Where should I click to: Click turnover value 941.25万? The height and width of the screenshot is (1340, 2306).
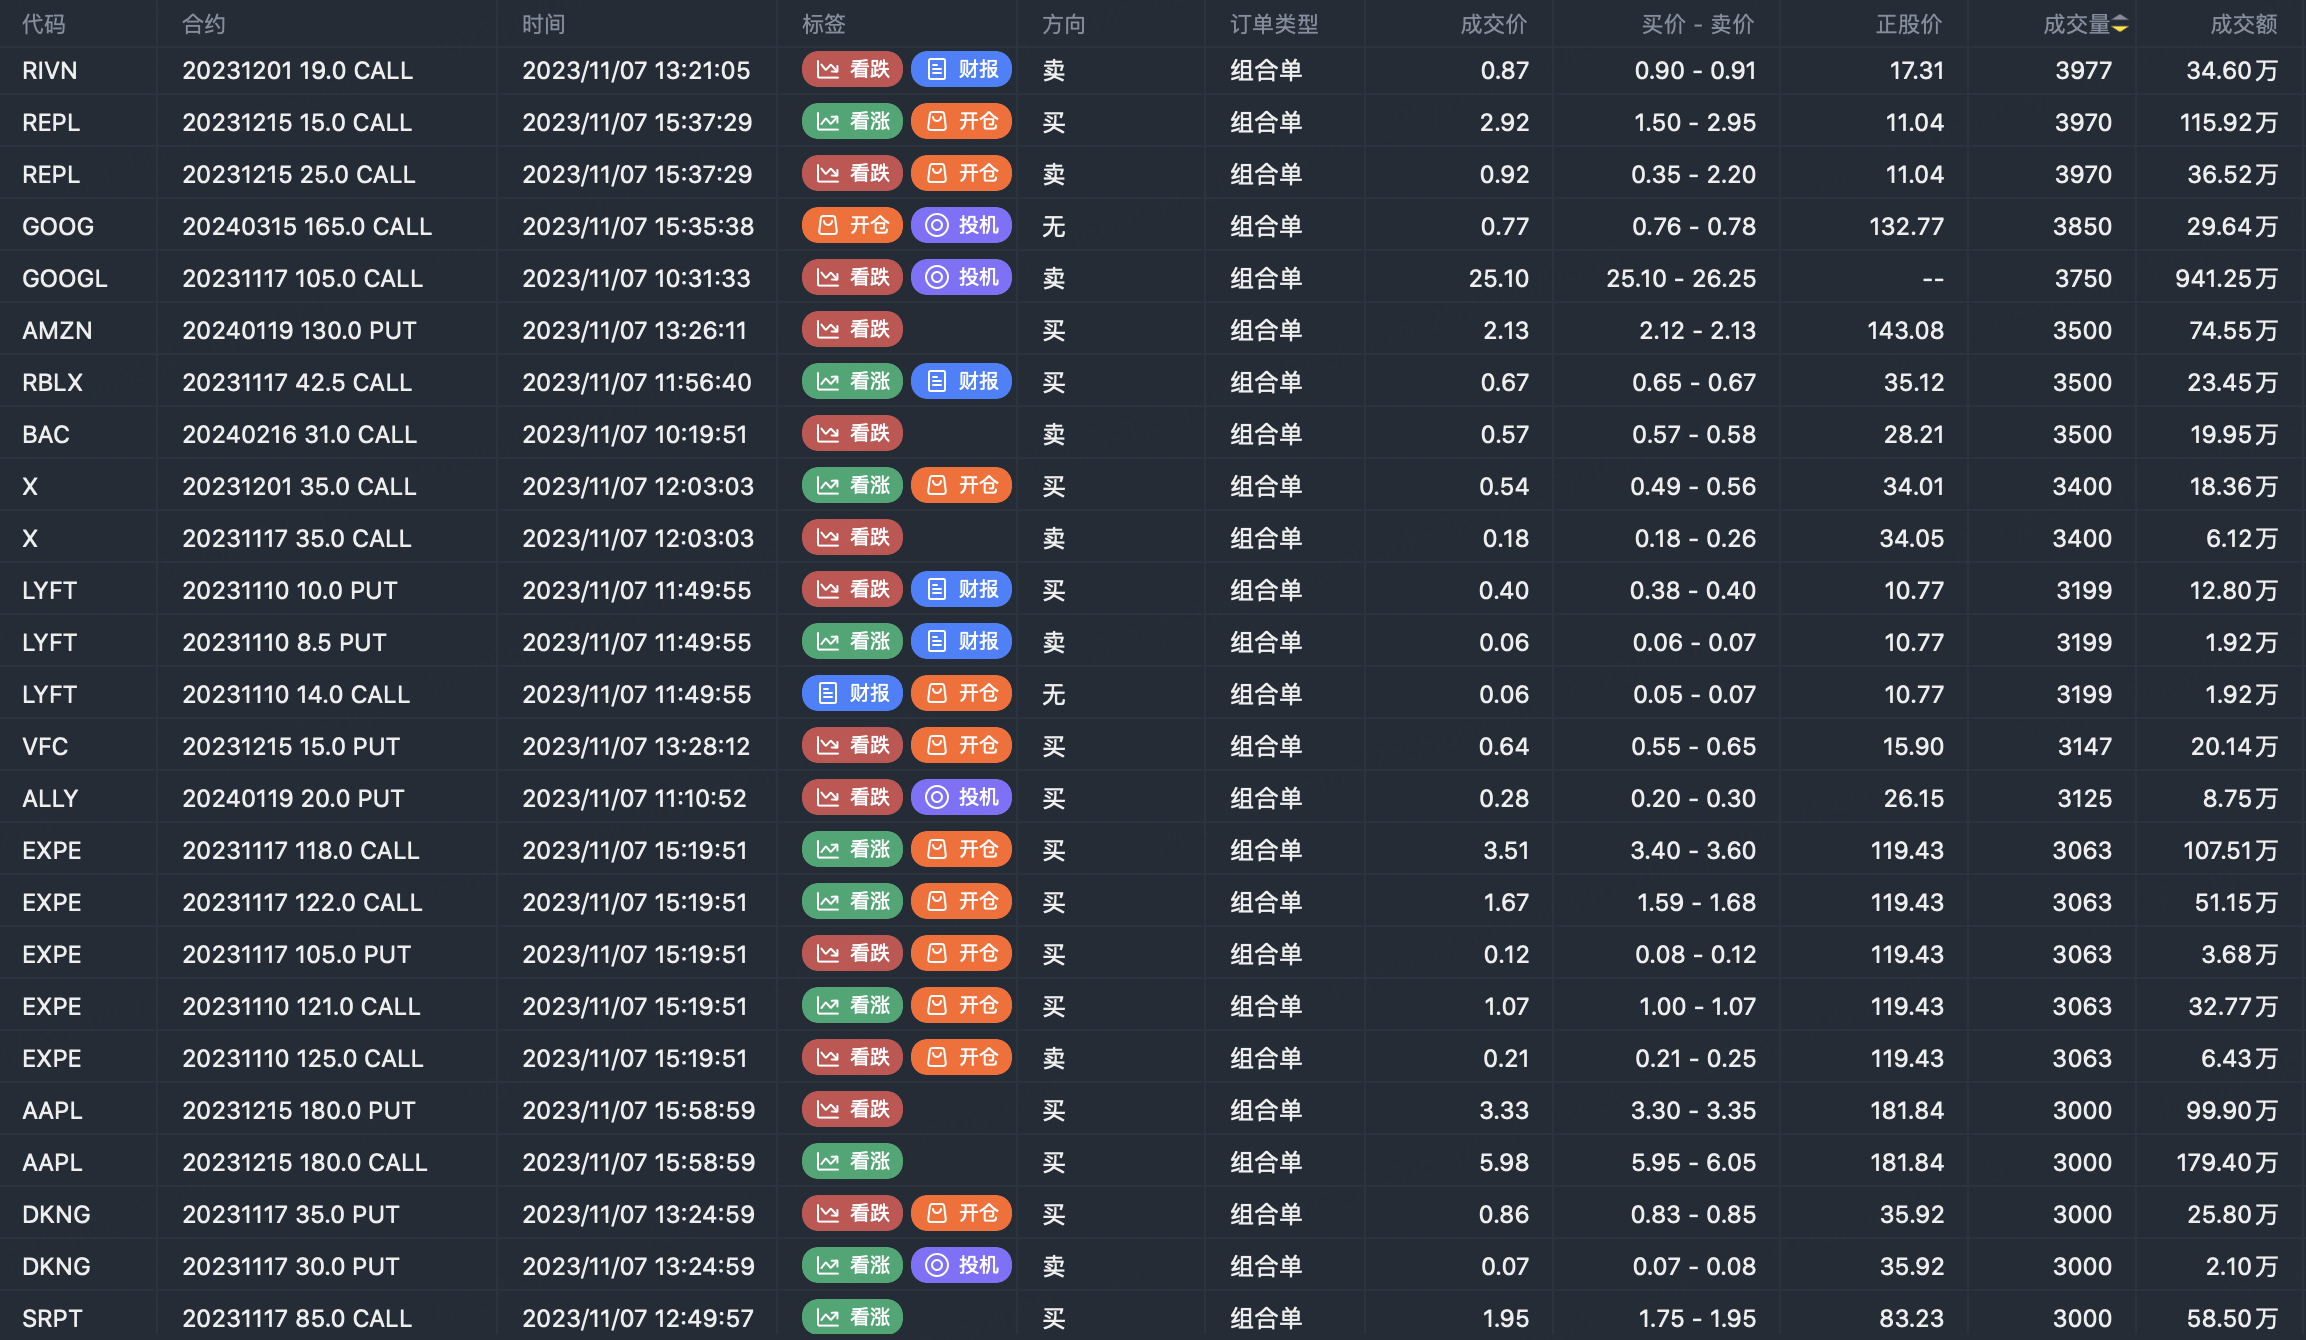click(x=2226, y=279)
